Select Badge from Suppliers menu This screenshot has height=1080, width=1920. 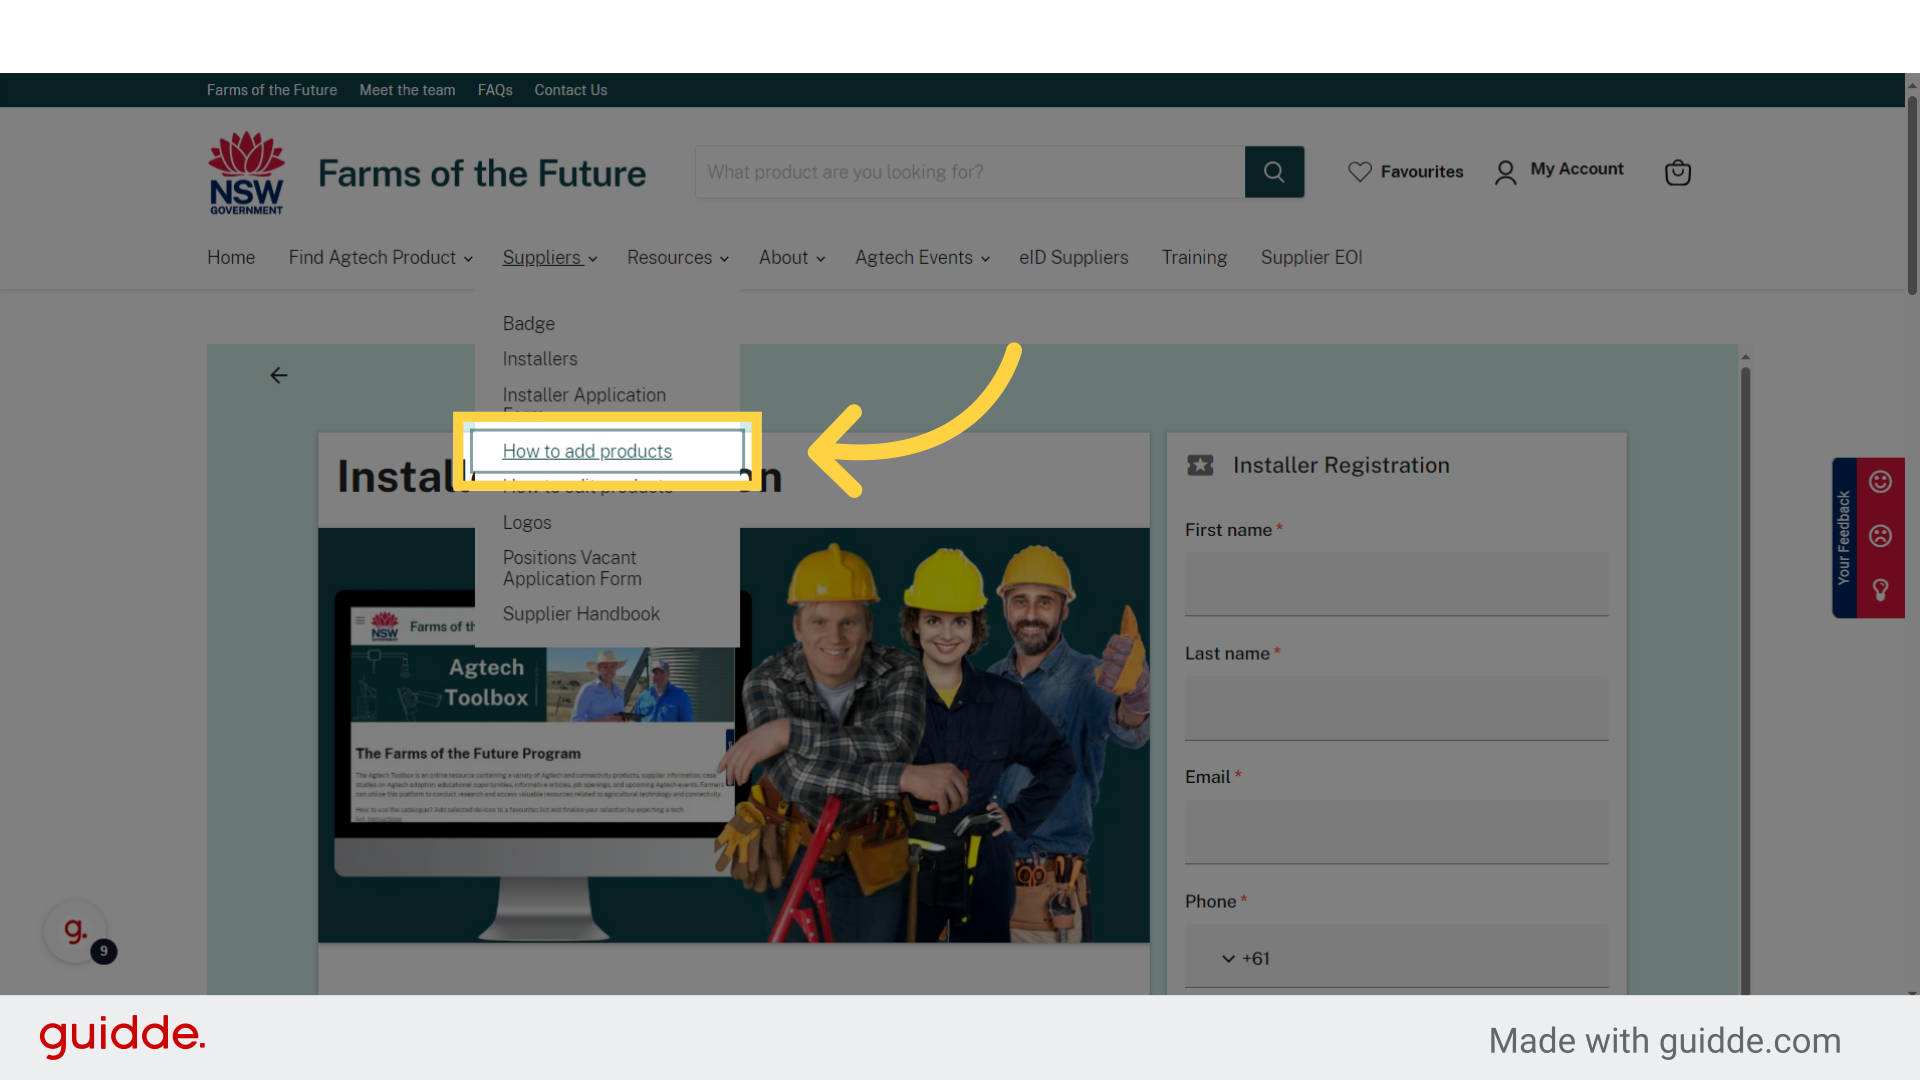point(528,323)
